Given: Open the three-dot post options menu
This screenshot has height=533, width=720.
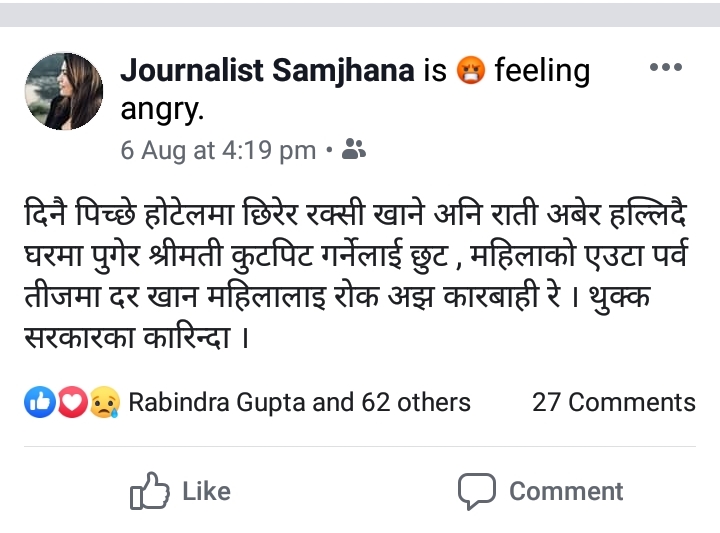Looking at the screenshot, I should pos(665,68).
